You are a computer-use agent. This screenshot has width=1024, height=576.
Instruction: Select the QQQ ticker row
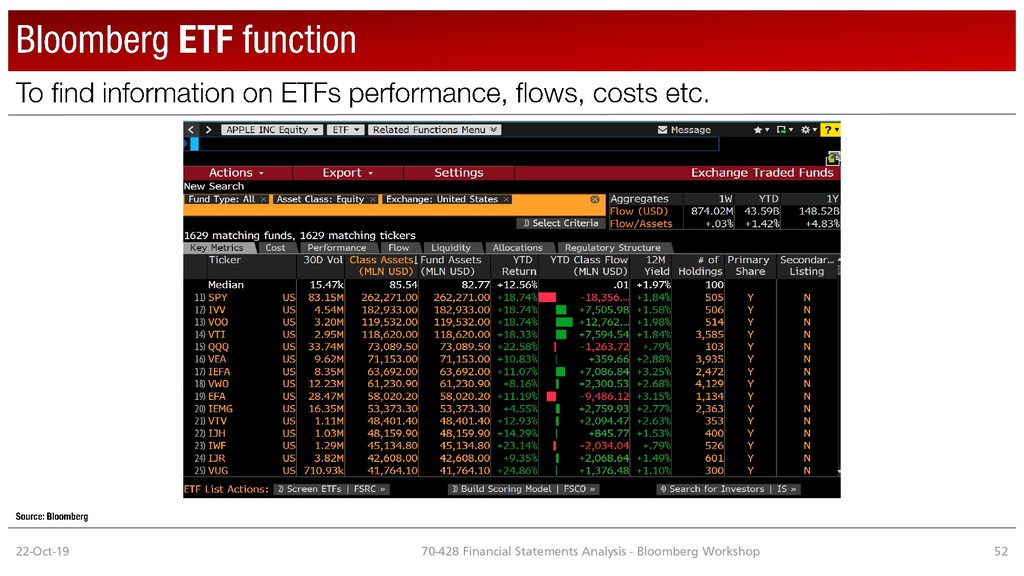click(x=511, y=347)
